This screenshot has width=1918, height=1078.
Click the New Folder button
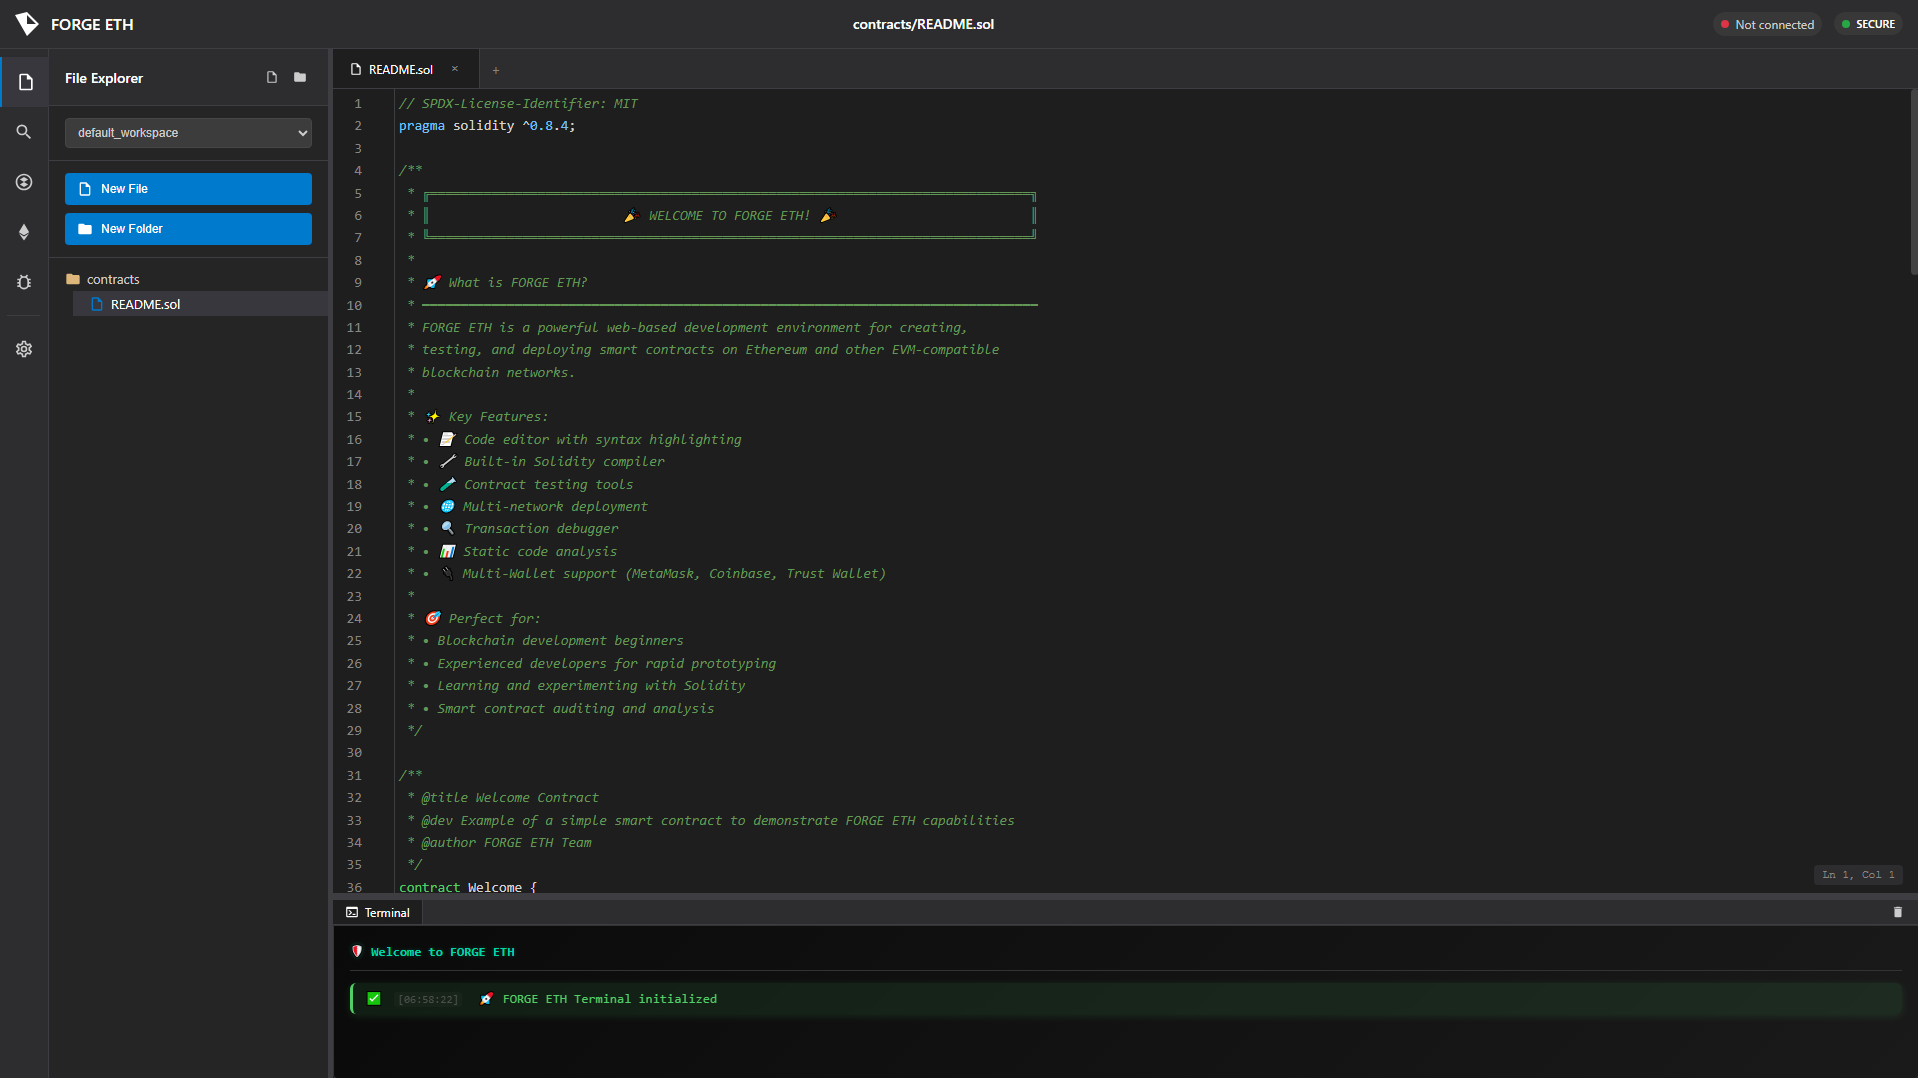point(188,229)
